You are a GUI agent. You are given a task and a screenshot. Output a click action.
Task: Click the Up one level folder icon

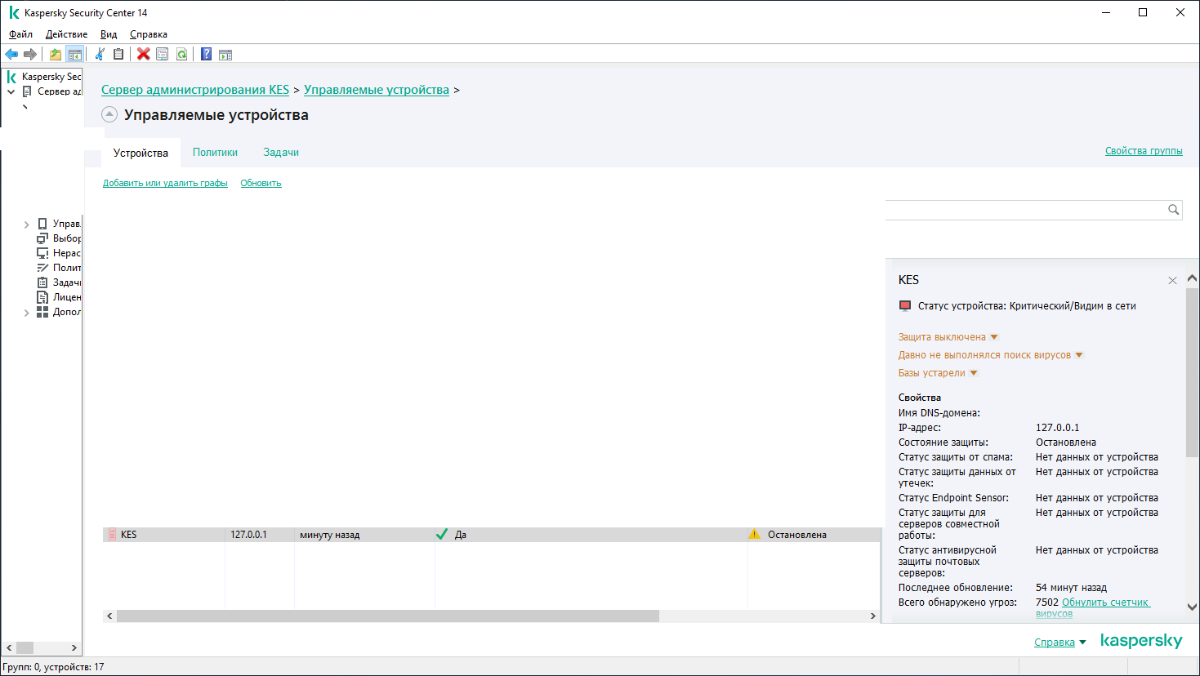click(x=55, y=54)
